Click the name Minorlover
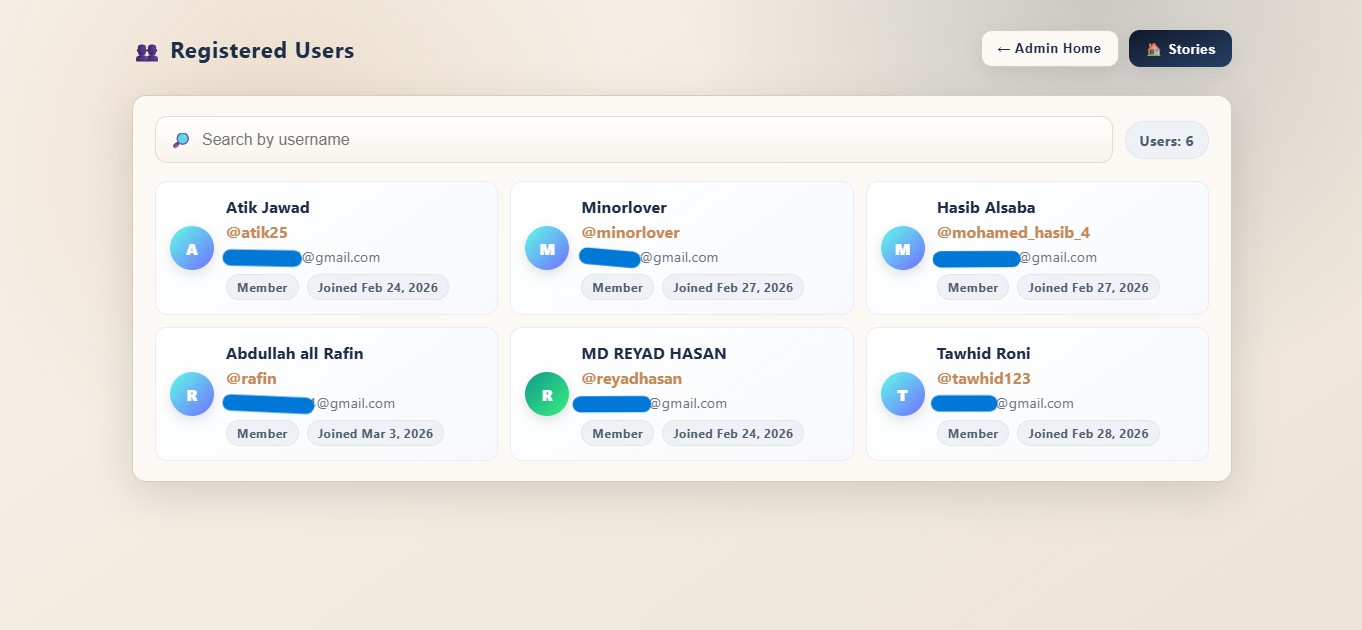 (624, 208)
